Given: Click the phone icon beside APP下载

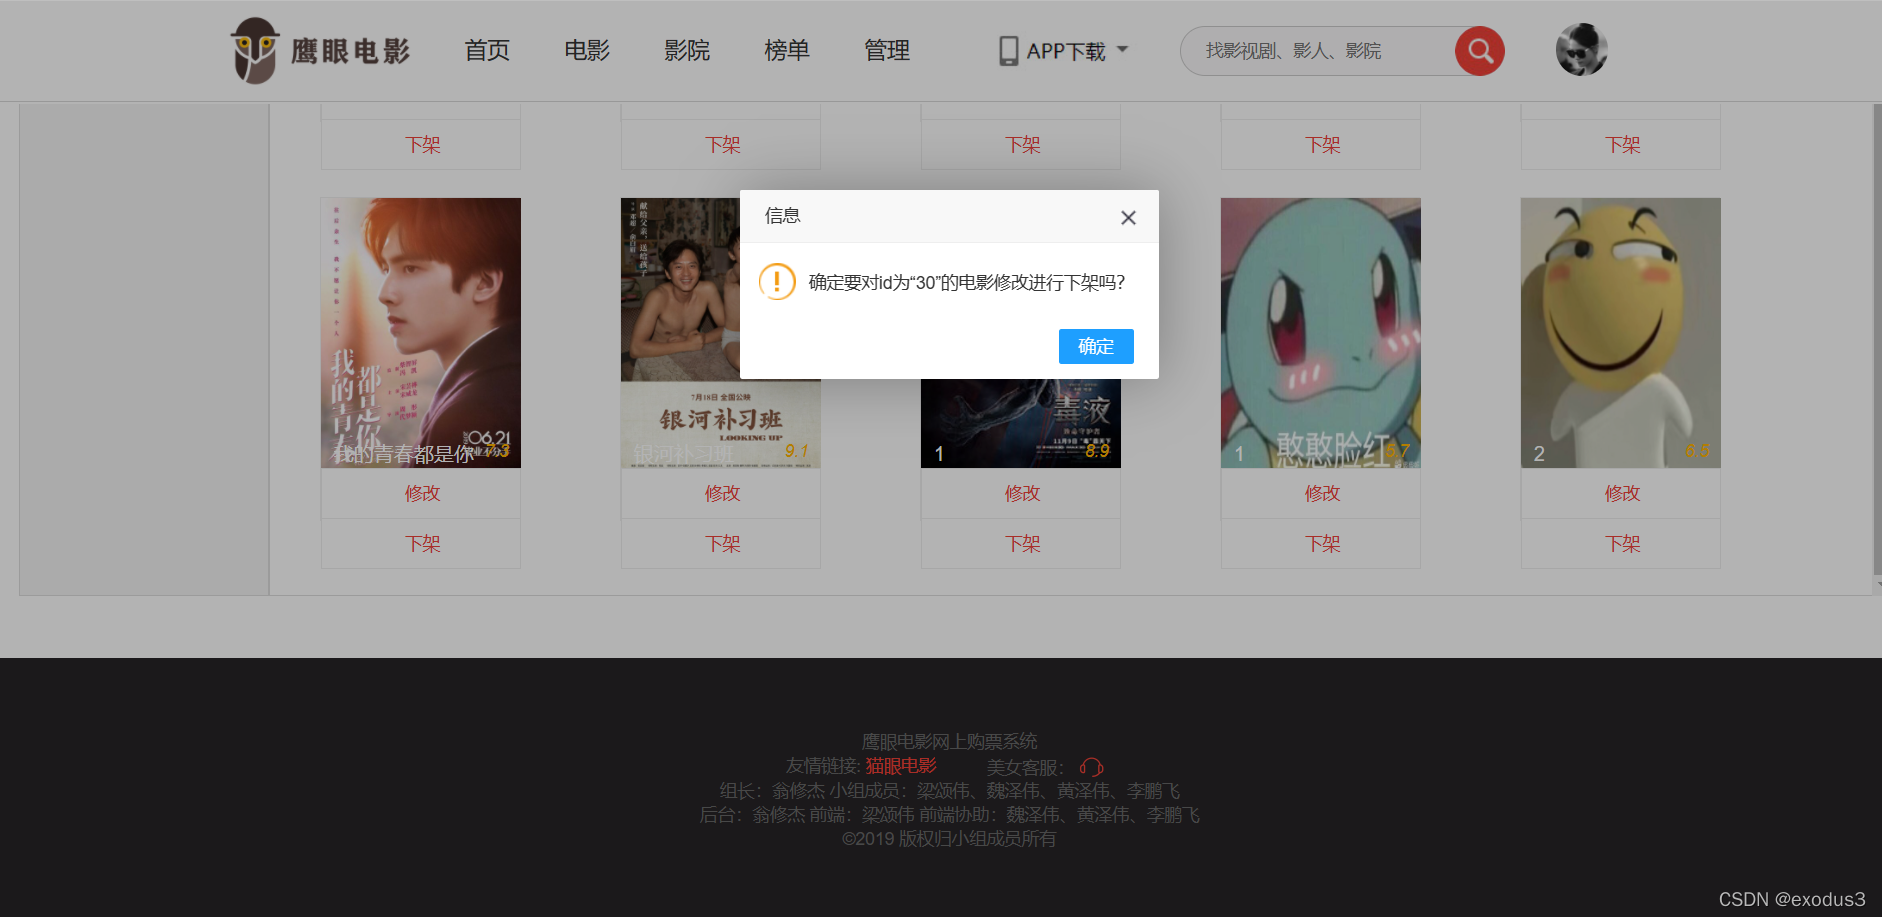Looking at the screenshot, I should 1007,49.
